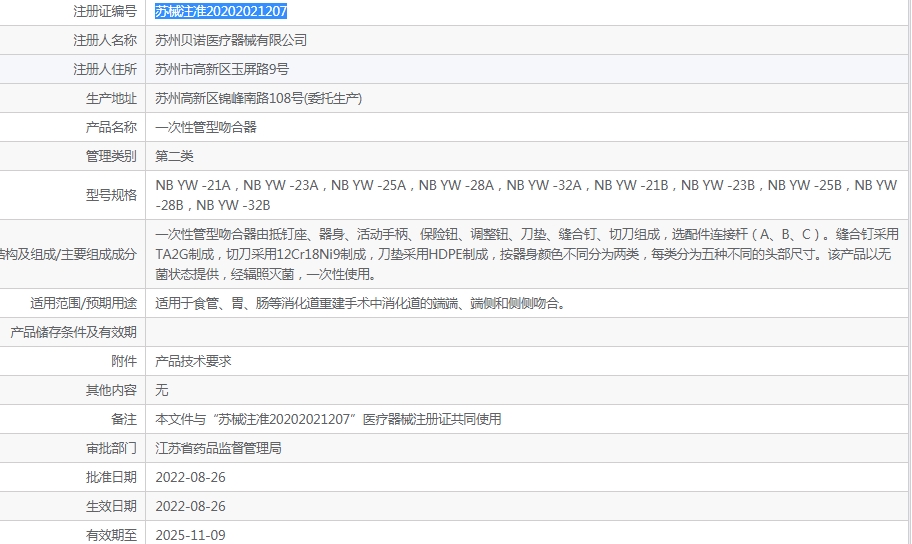Click the 生效日期 label
Viewport: 912px width, 544px height.
(111, 506)
